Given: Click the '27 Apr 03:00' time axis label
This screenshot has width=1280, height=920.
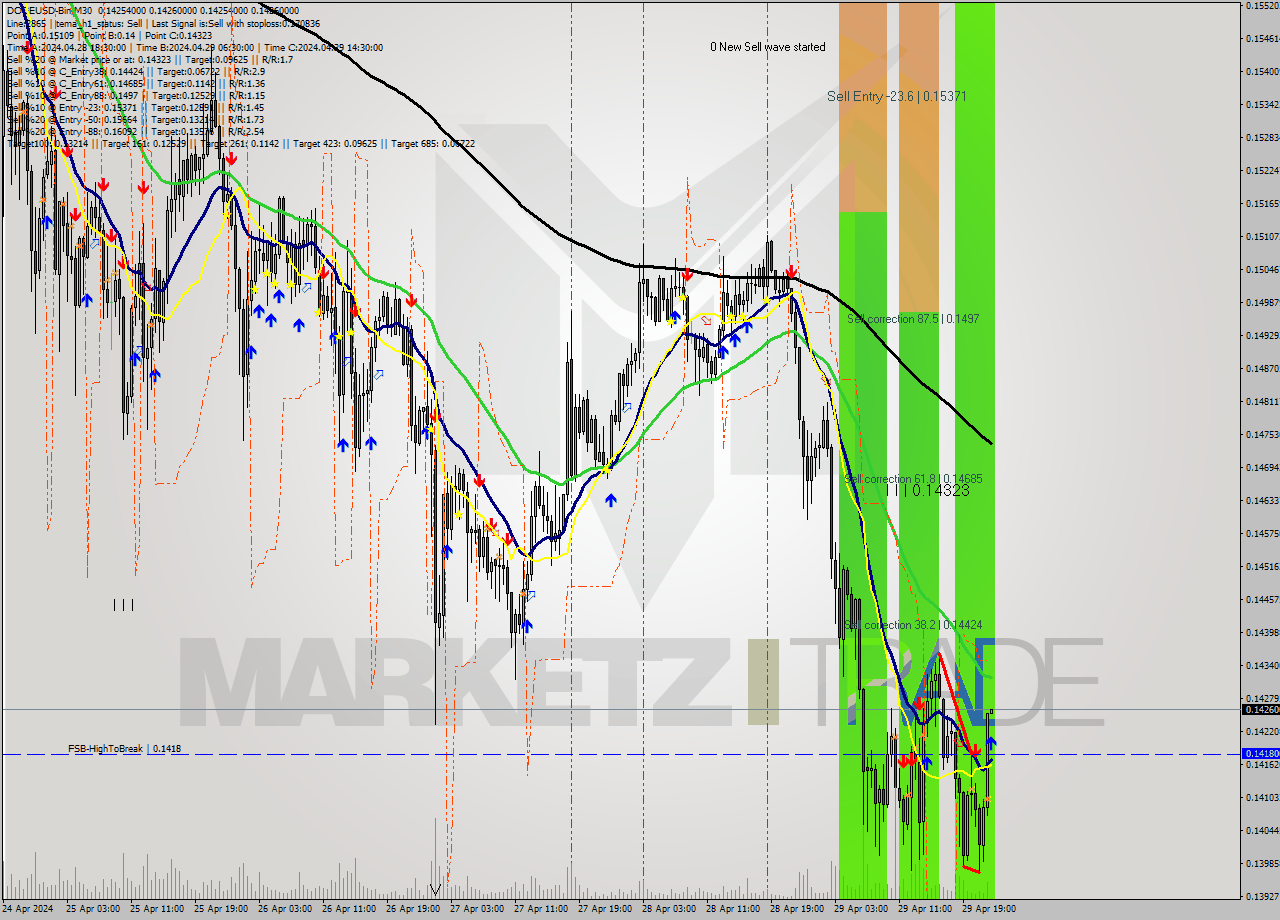Looking at the screenshot, I should (x=477, y=909).
